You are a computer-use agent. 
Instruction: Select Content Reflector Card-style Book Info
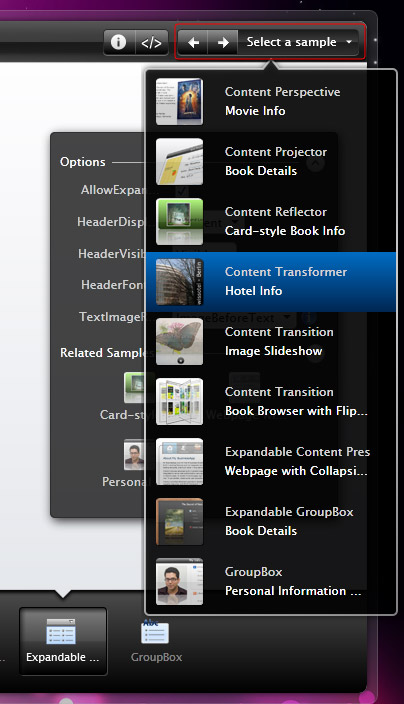[271, 221]
